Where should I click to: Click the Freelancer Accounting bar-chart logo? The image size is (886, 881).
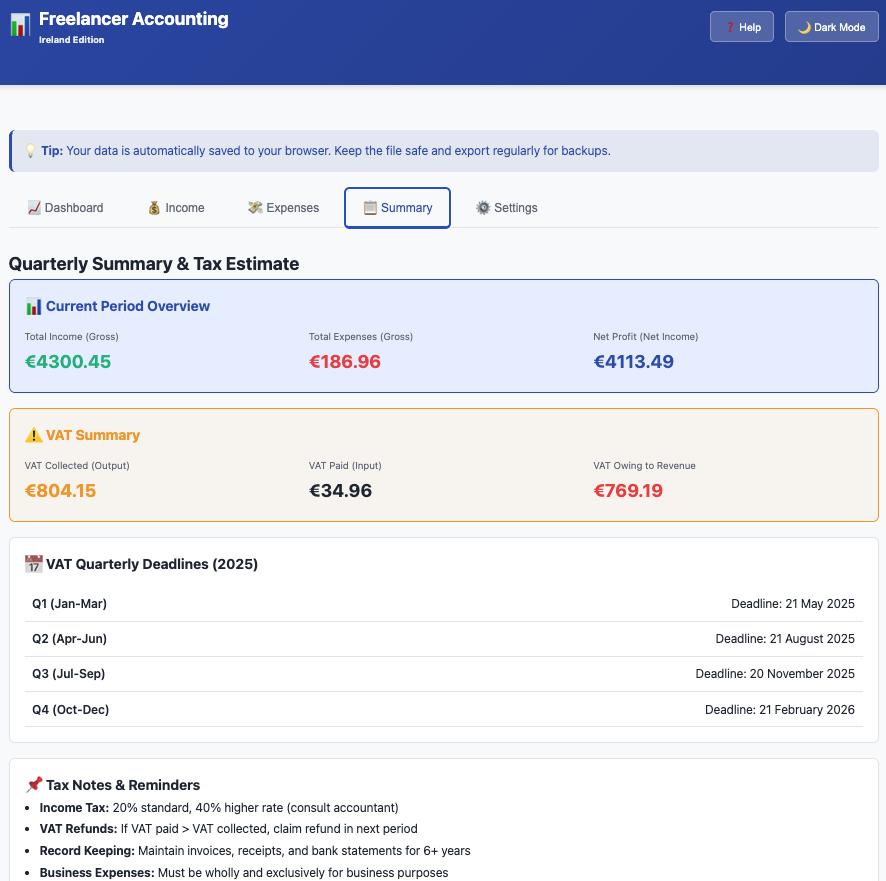pyautogui.click(x=20, y=25)
